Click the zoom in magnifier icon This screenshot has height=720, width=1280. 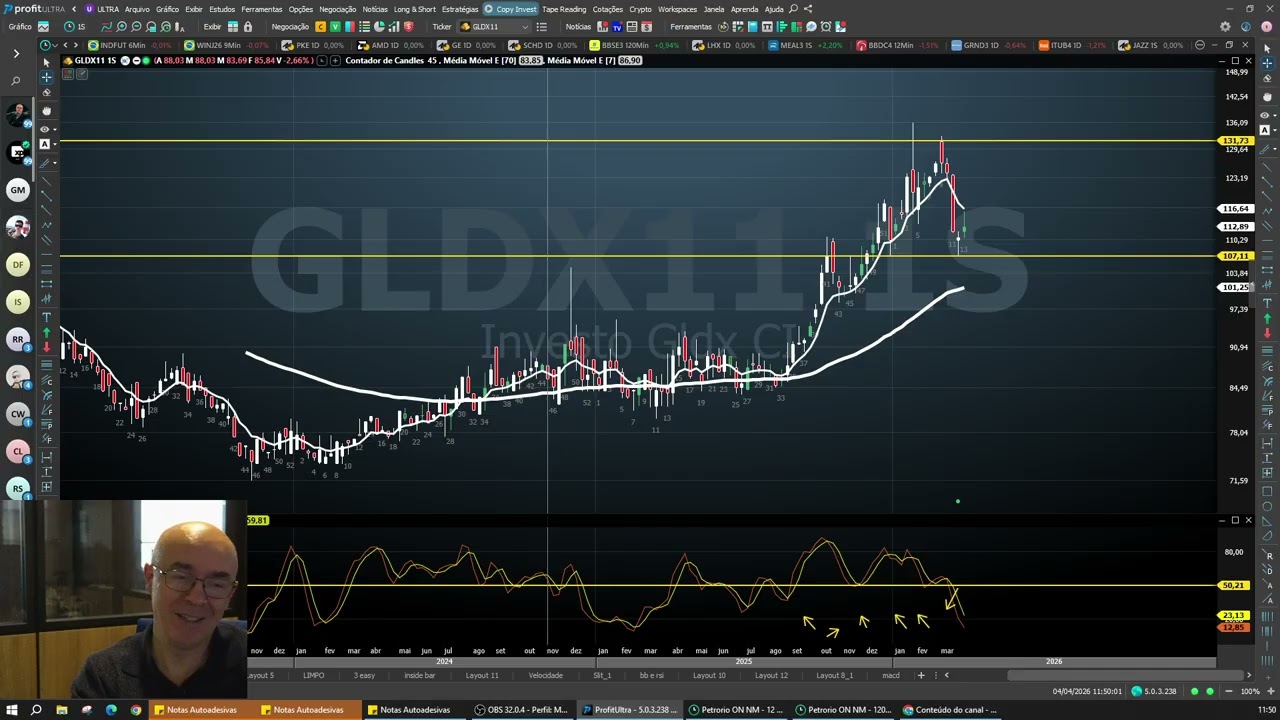coord(121,26)
